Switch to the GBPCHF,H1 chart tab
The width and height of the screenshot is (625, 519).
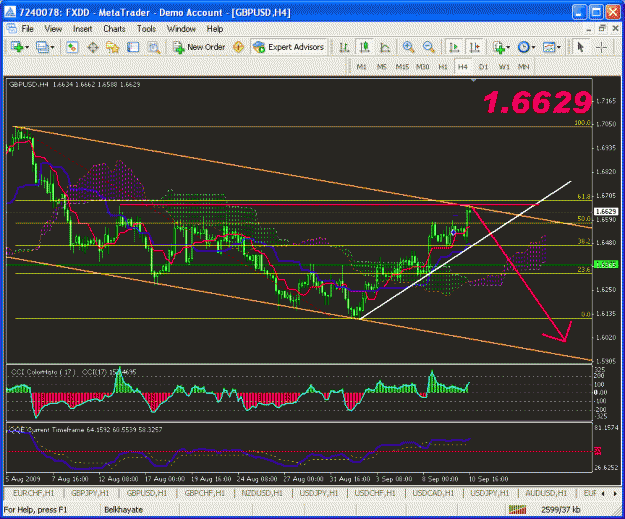tap(204, 493)
